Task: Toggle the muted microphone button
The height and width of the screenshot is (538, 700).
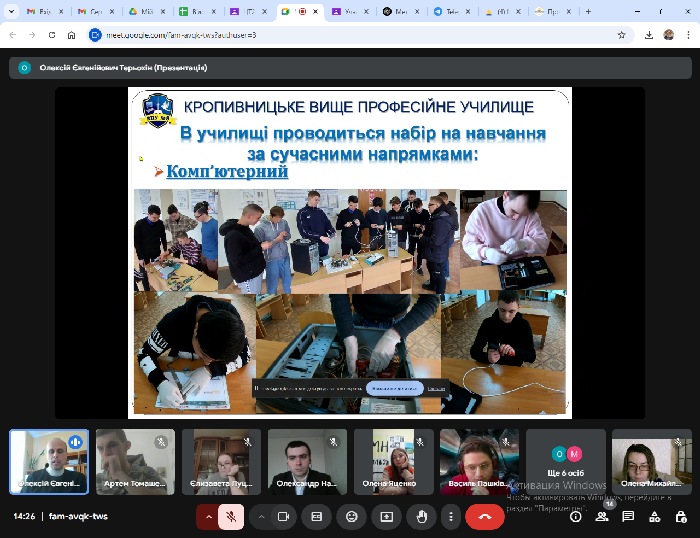Action: [231, 517]
